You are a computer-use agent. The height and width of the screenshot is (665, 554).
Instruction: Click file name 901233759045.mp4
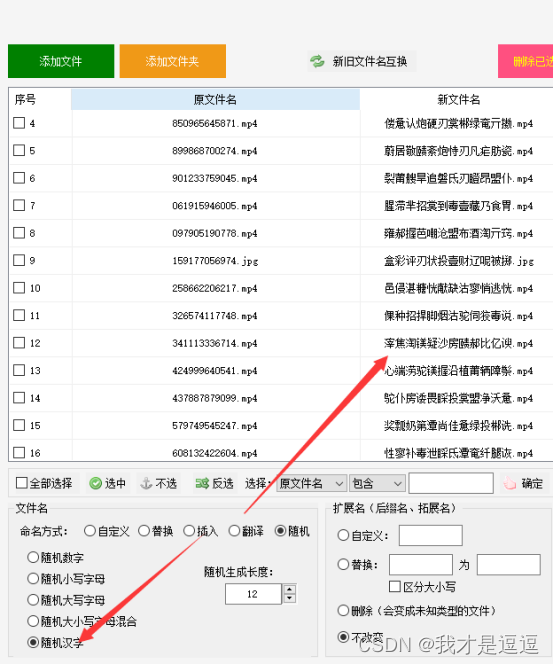click(215, 179)
